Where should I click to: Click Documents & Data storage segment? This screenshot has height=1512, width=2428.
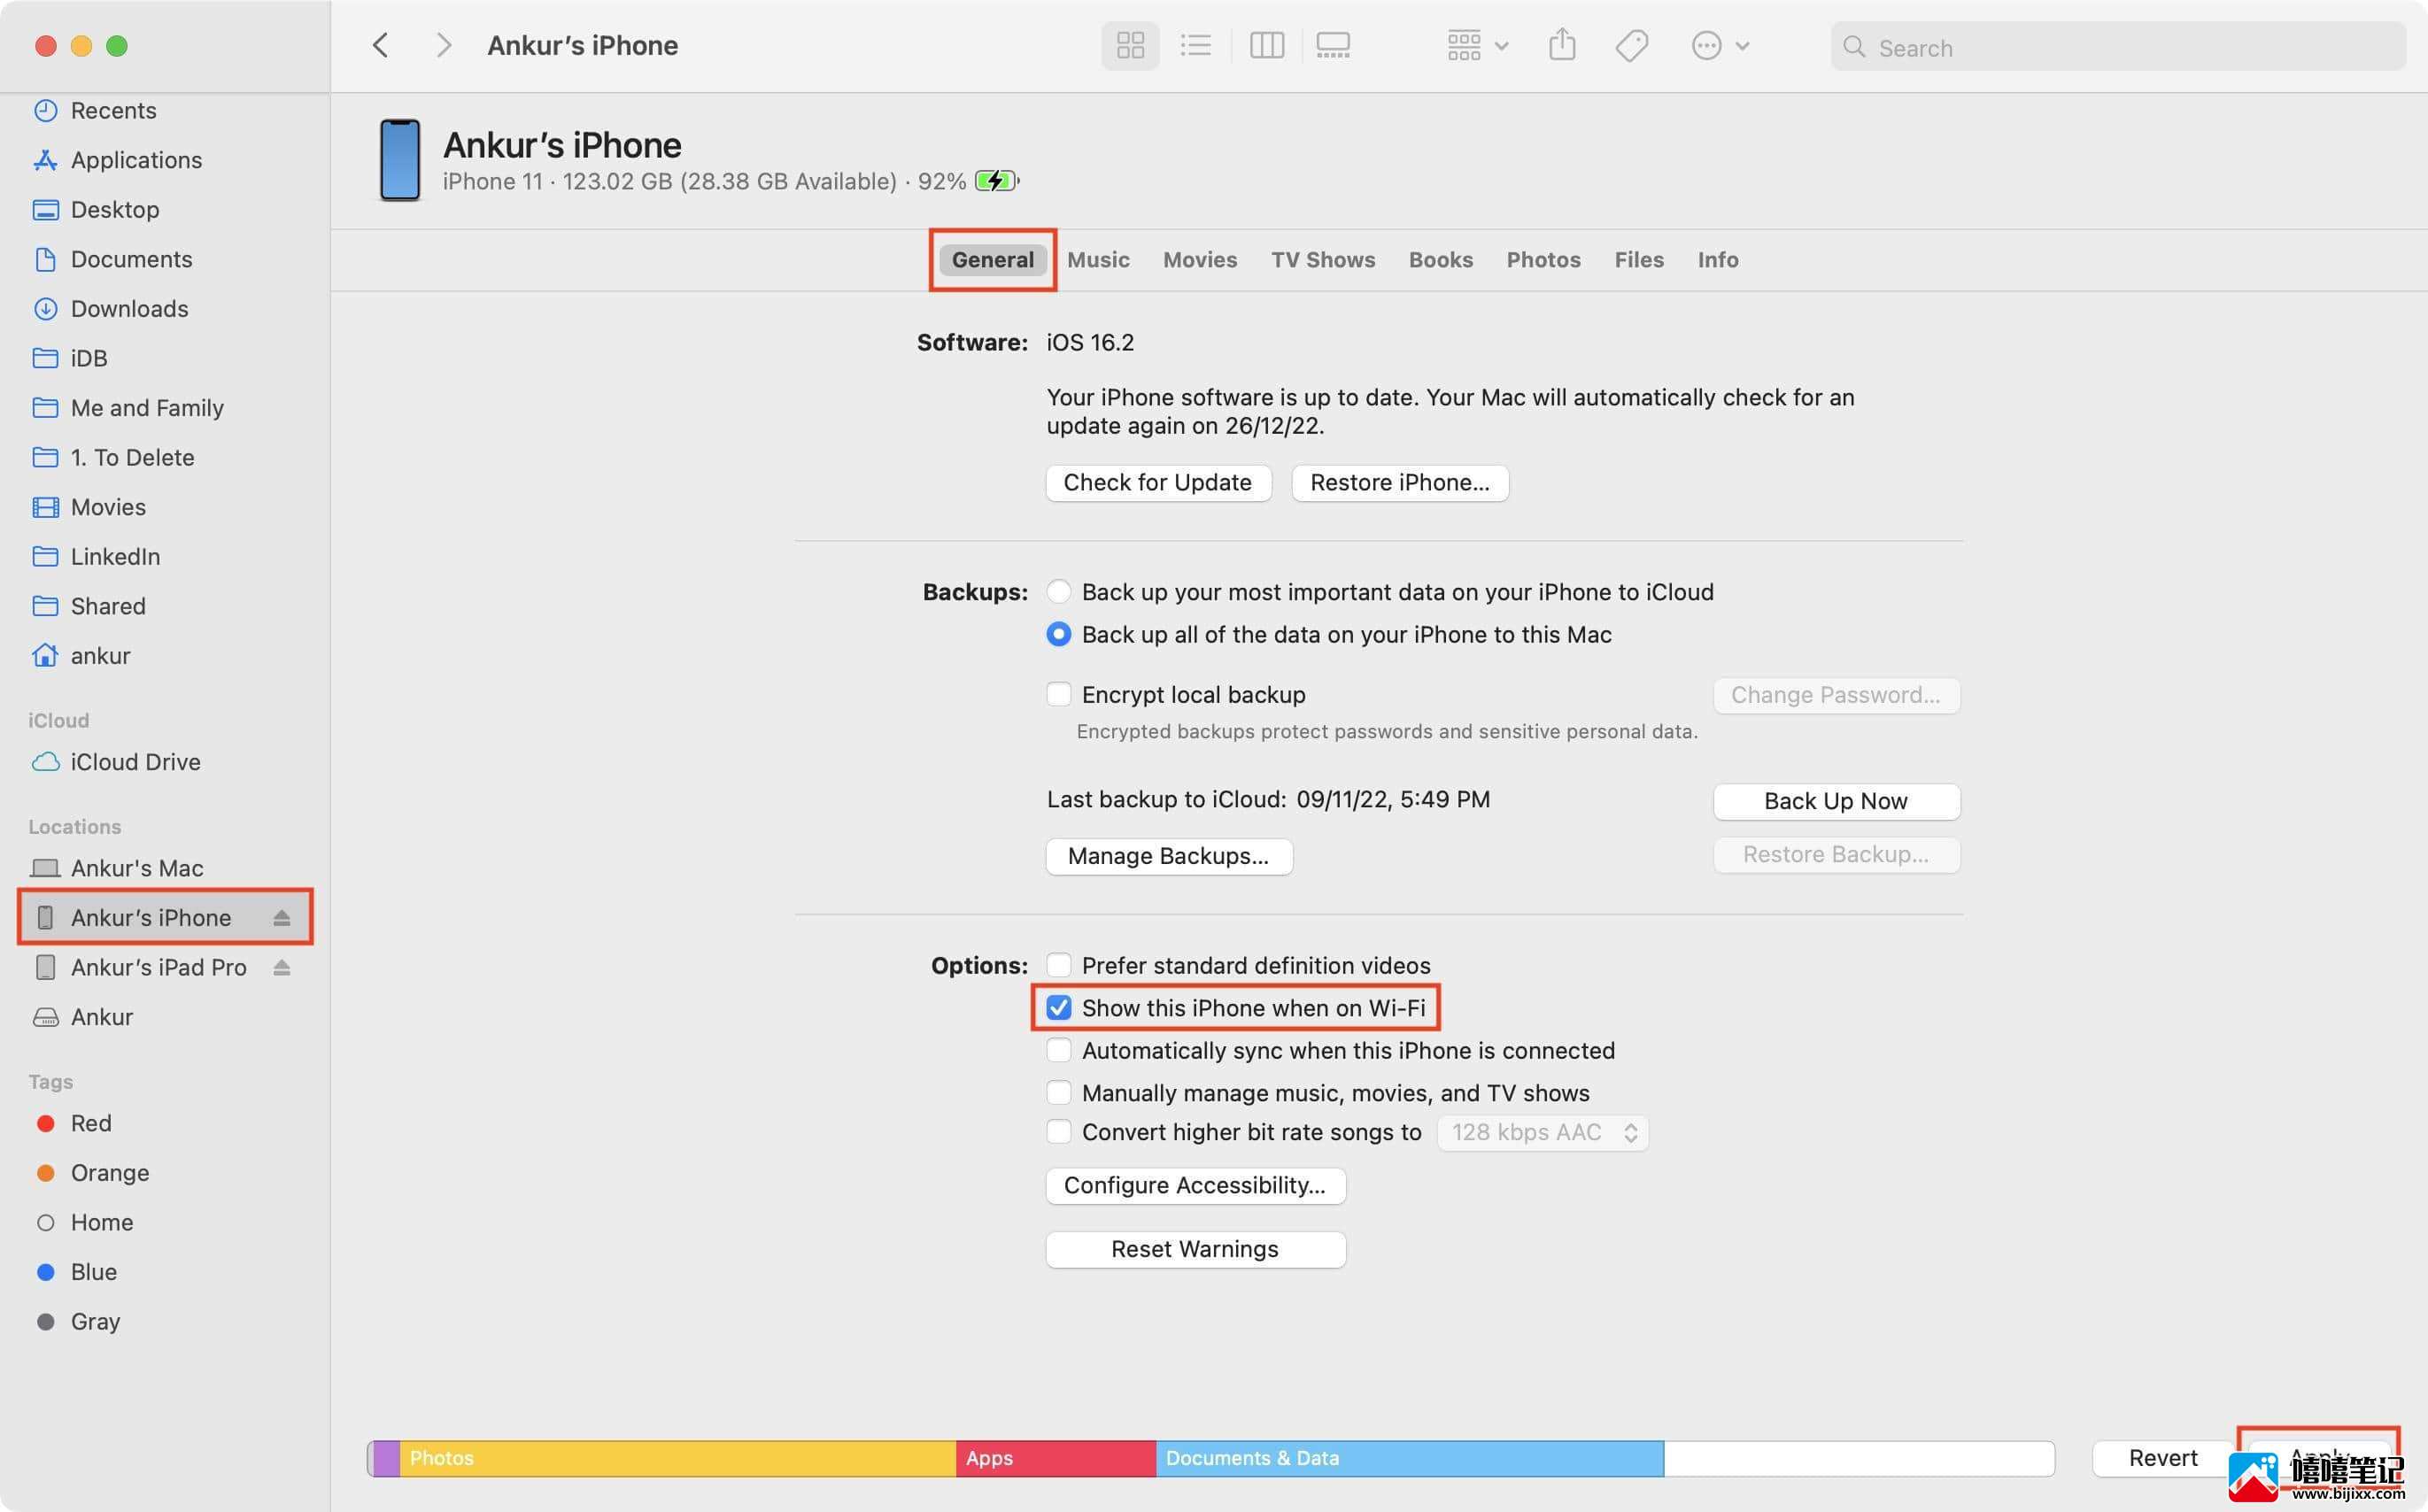tap(1409, 1458)
